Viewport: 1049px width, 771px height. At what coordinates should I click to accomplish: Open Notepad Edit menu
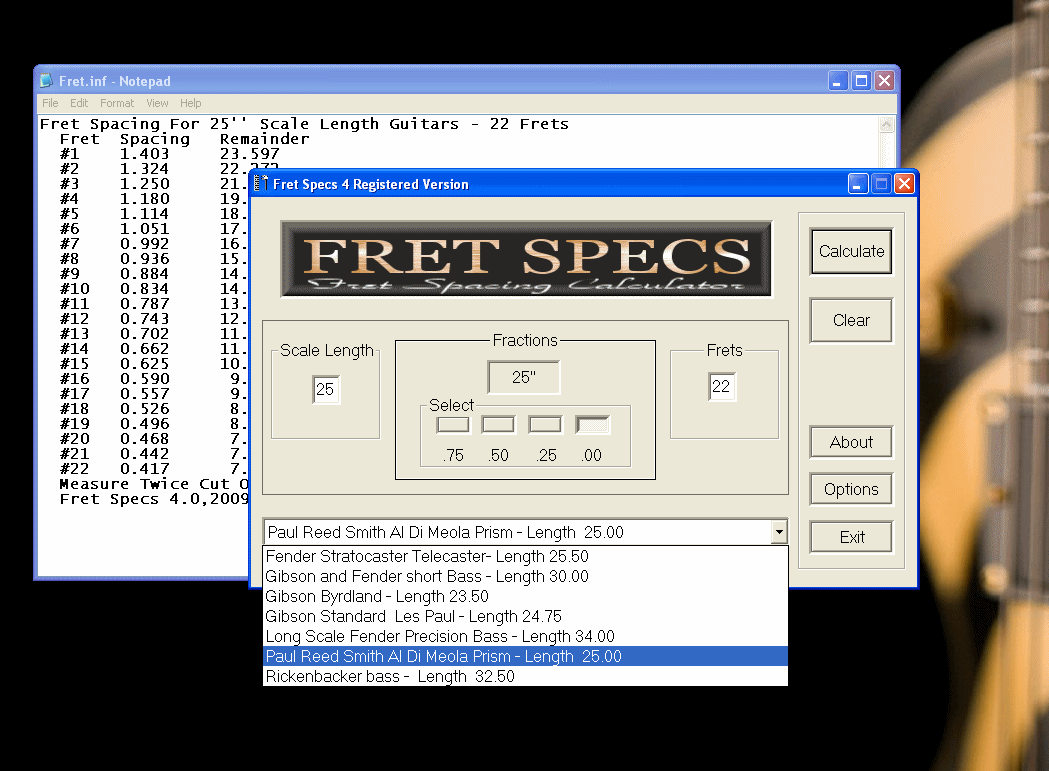[79, 103]
